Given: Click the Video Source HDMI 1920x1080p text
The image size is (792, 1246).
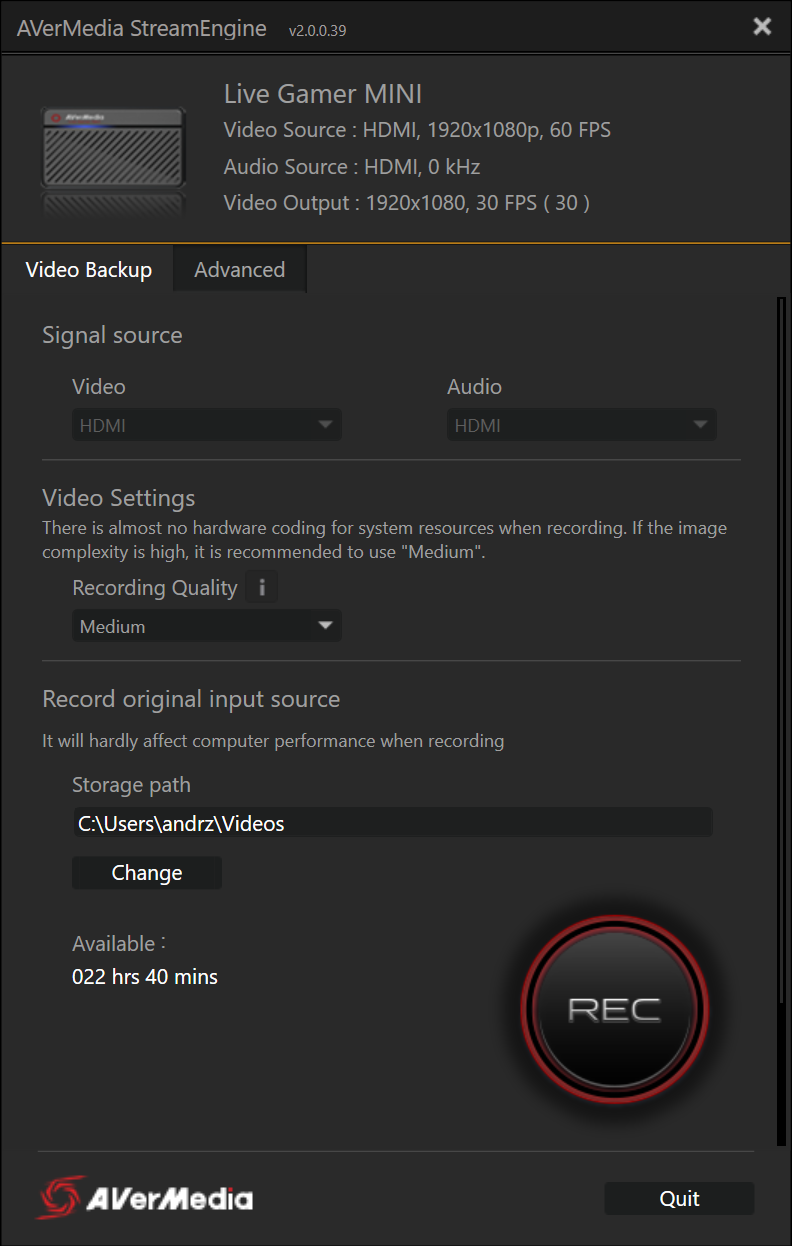Looking at the screenshot, I should coord(417,130).
